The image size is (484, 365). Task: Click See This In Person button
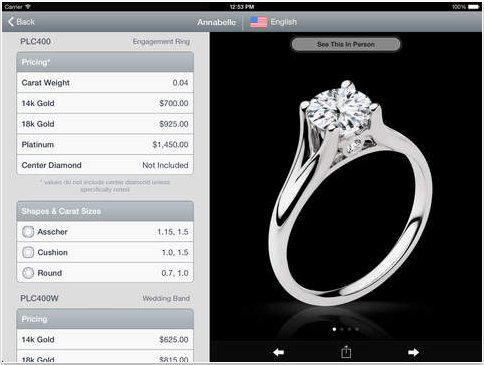coord(346,44)
